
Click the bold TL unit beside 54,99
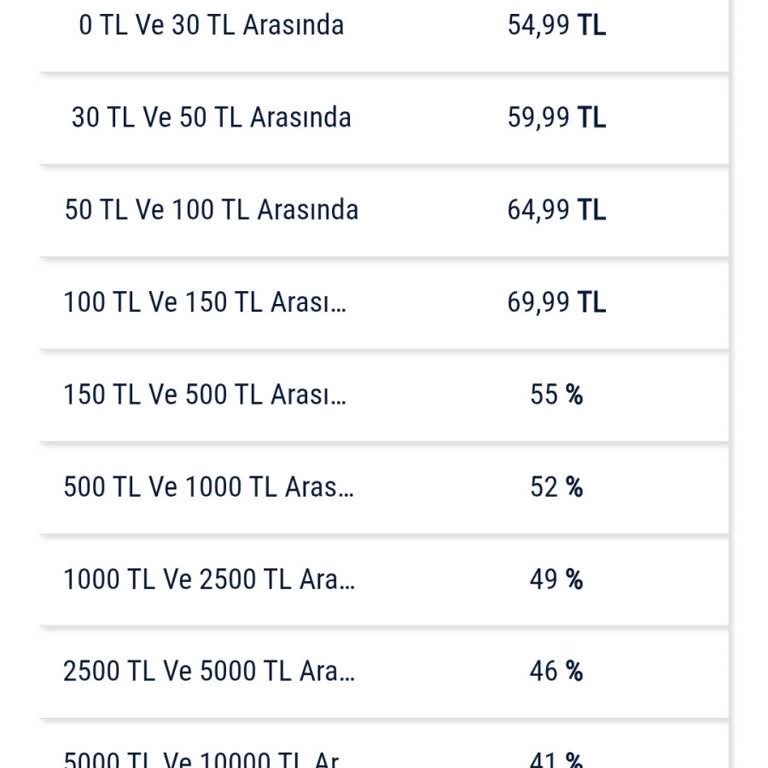592,25
